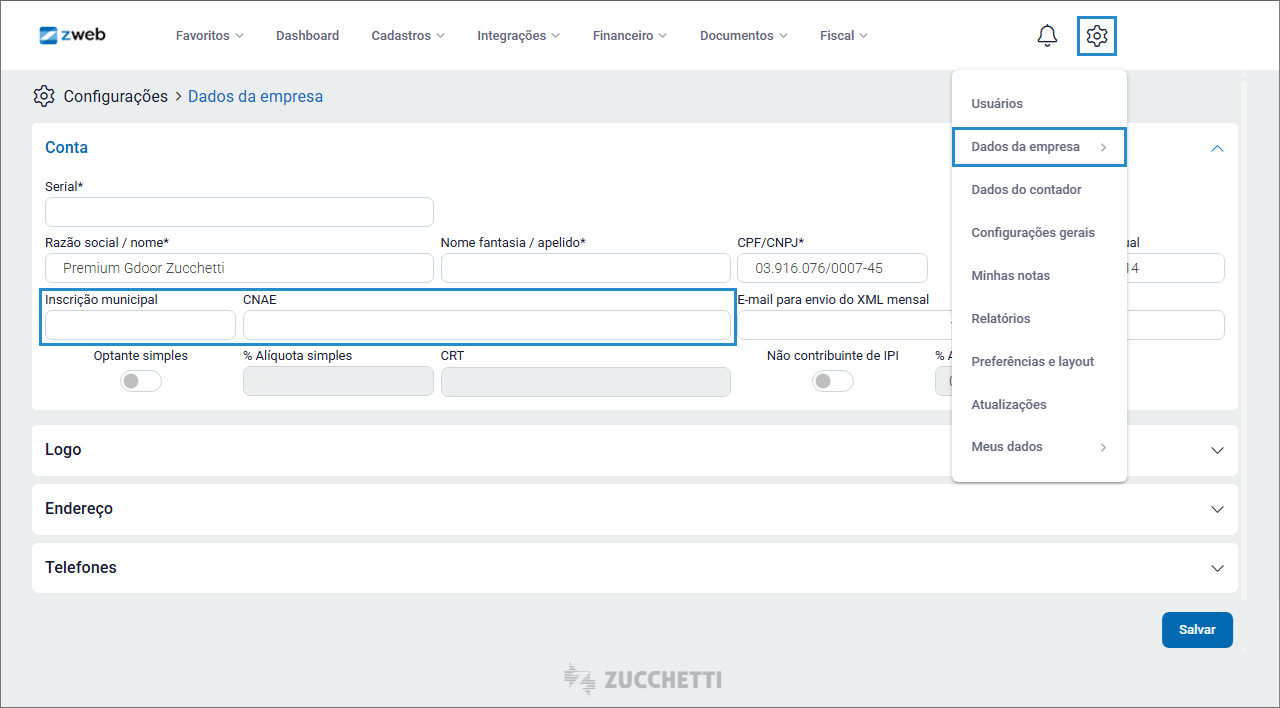Click the Inscrição municipal input field
The height and width of the screenshot is (708, 1280).
pos(140,325)
